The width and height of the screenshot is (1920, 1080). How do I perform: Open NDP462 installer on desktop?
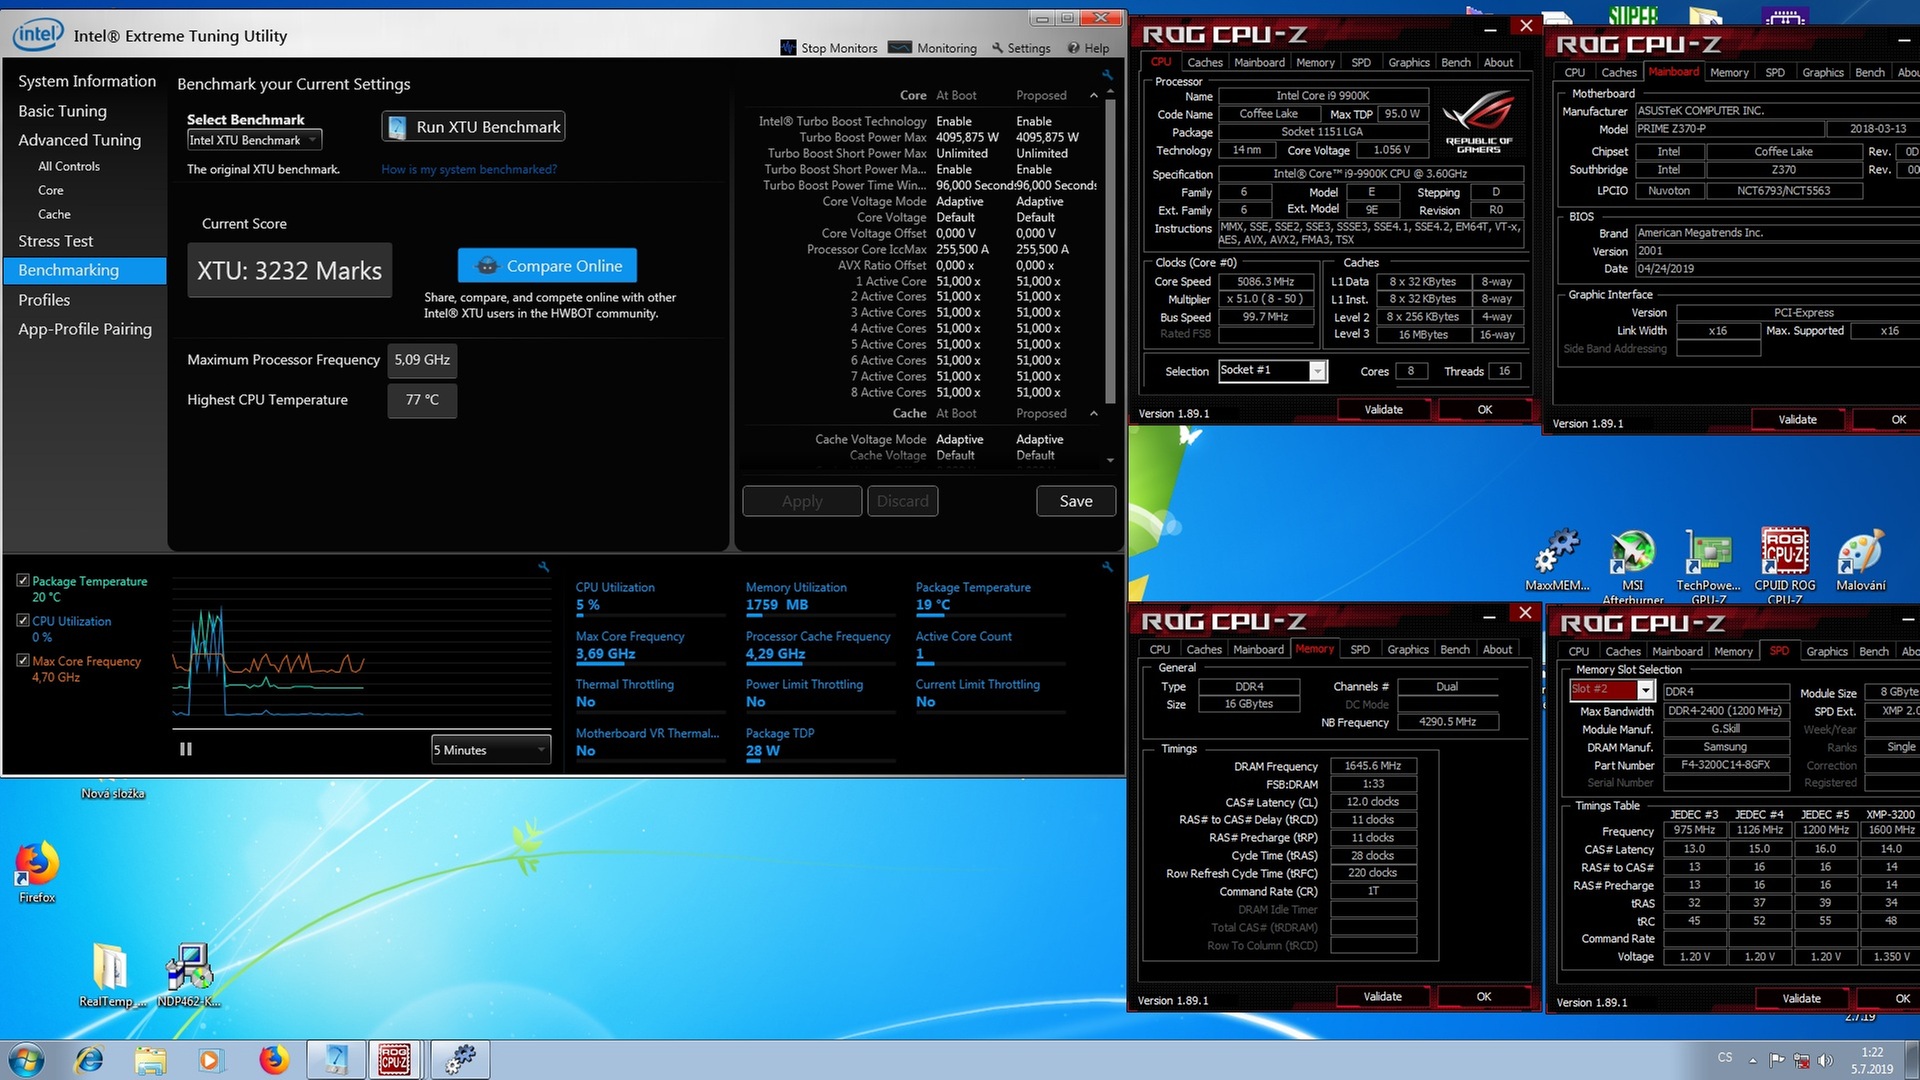[x=189, y=975]
